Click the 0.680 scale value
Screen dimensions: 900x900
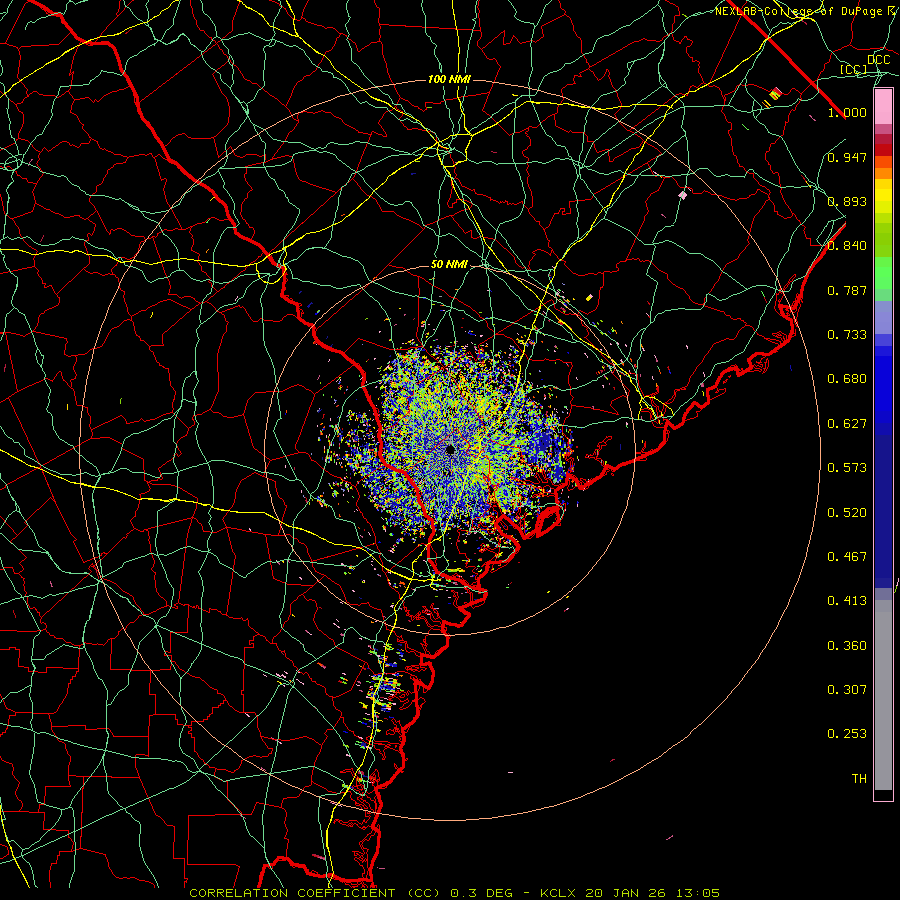847,379
